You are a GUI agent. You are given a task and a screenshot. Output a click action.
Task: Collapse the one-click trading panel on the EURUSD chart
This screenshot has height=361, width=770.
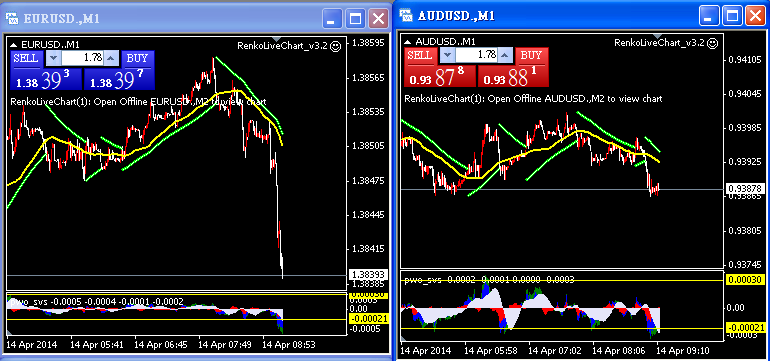14,45
